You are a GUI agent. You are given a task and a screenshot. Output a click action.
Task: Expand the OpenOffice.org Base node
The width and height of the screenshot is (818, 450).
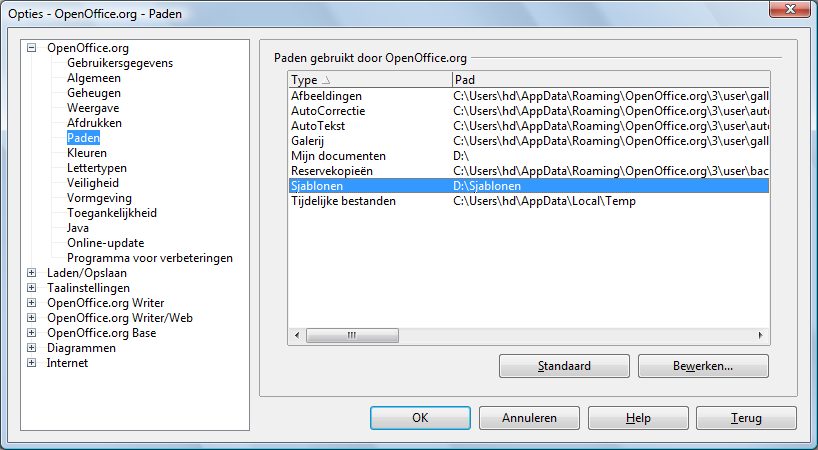[x=32, y=333]
